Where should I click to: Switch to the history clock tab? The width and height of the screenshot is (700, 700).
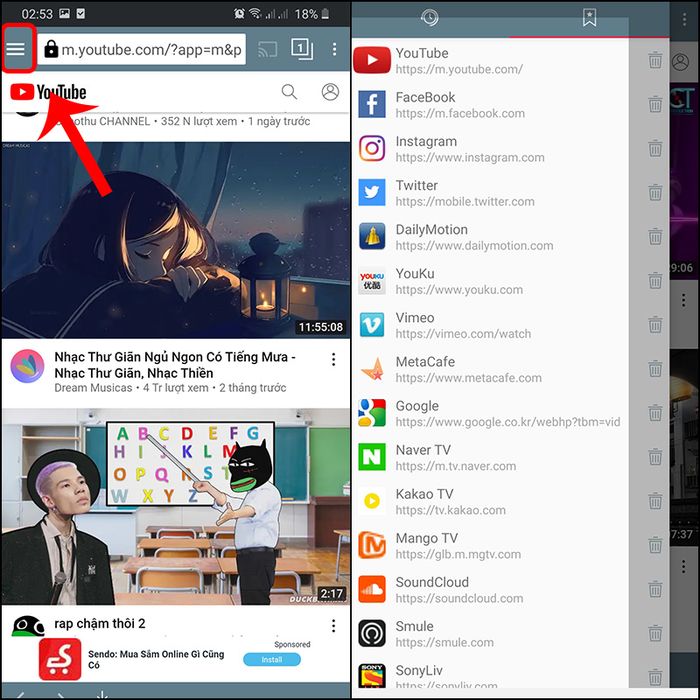429,18
